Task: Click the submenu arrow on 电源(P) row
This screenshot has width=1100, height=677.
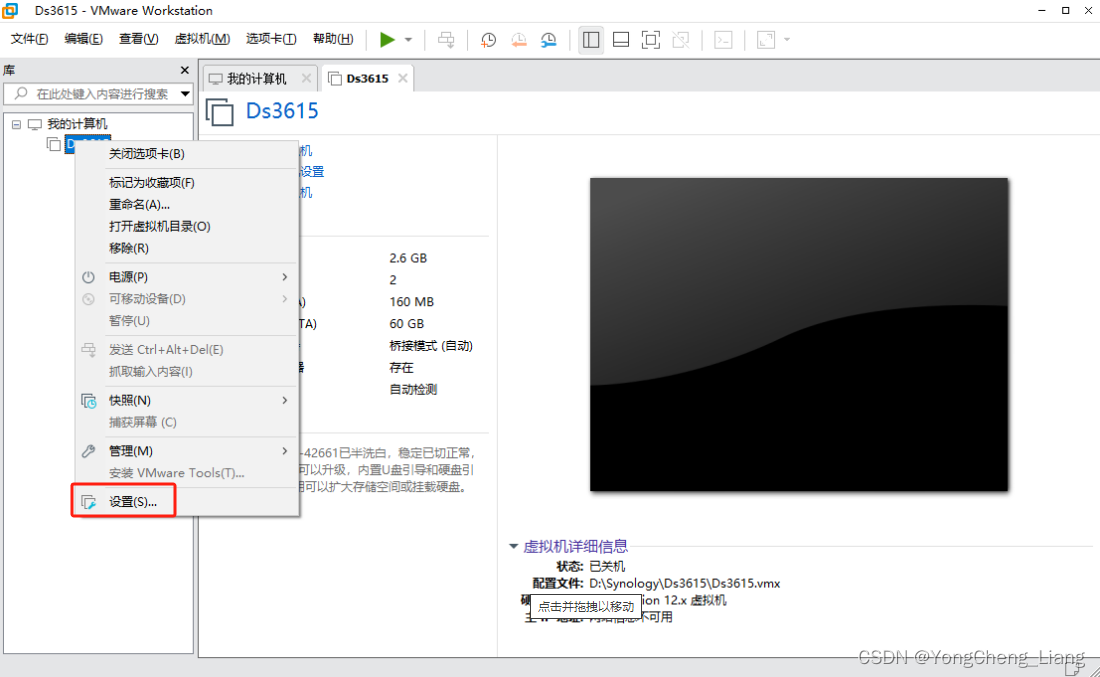Action: click(285, 277)
